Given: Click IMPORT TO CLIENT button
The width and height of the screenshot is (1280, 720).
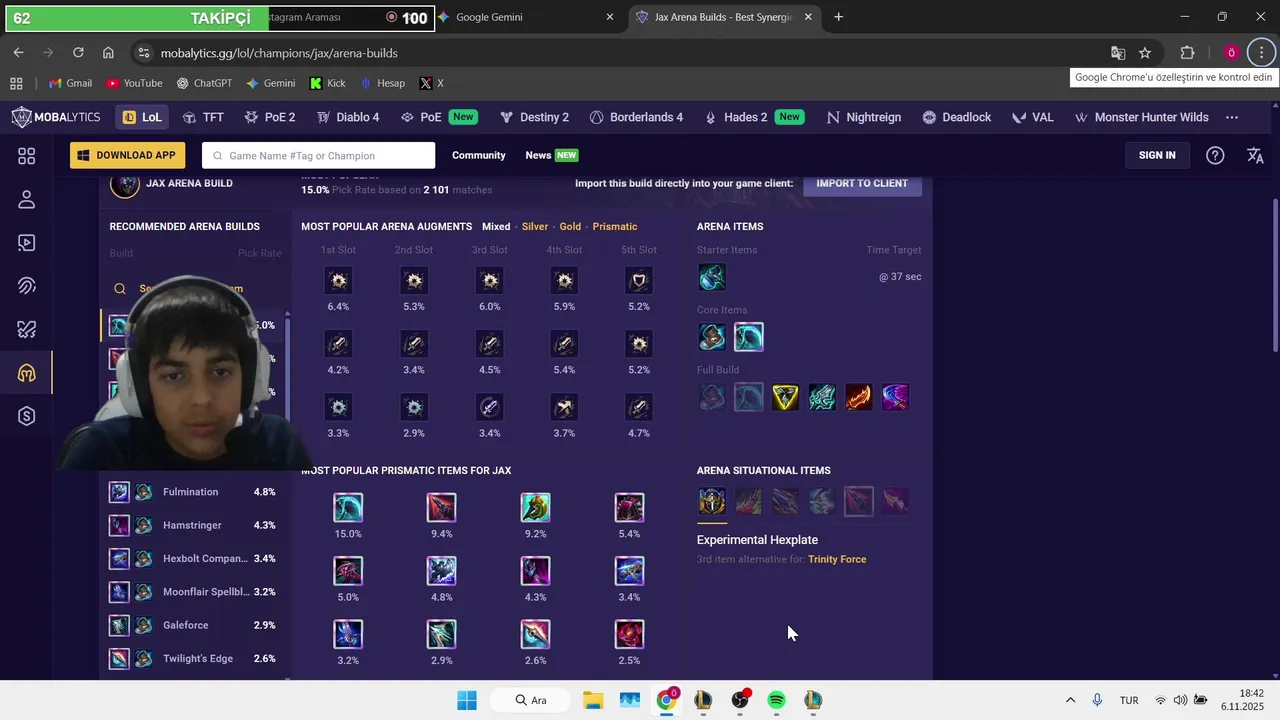Looking at the screenshot, I should [x=862, y=184].
